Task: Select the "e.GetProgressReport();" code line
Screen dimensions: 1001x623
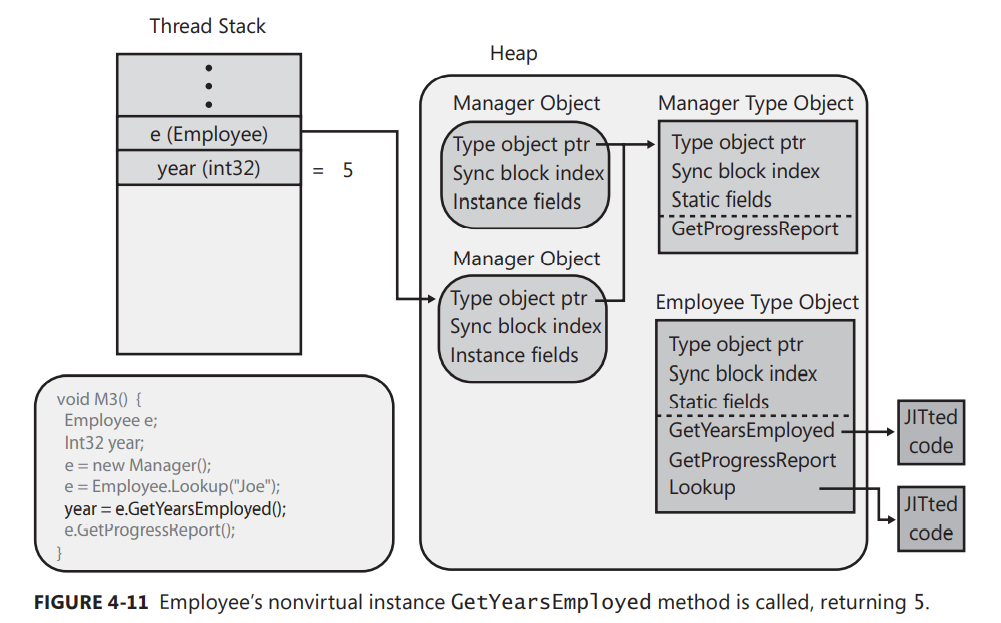Action: (x=150, y=530)
